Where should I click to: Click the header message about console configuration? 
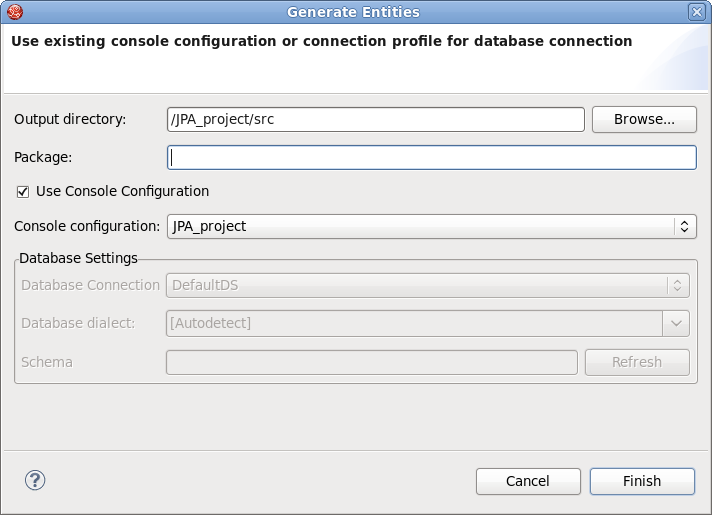(x=321, y=41)
